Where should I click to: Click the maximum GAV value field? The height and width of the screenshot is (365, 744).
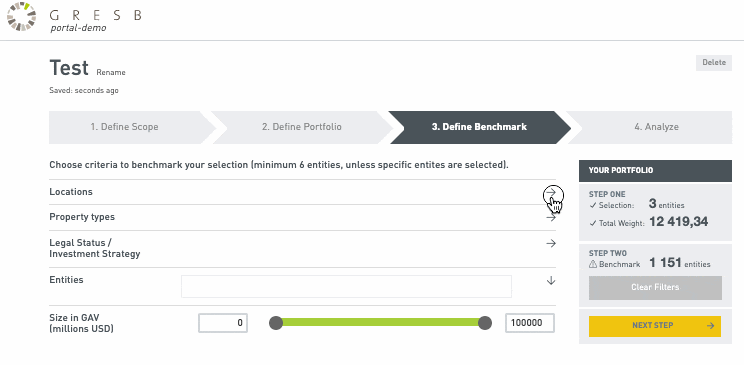click(x=530, y=323)
